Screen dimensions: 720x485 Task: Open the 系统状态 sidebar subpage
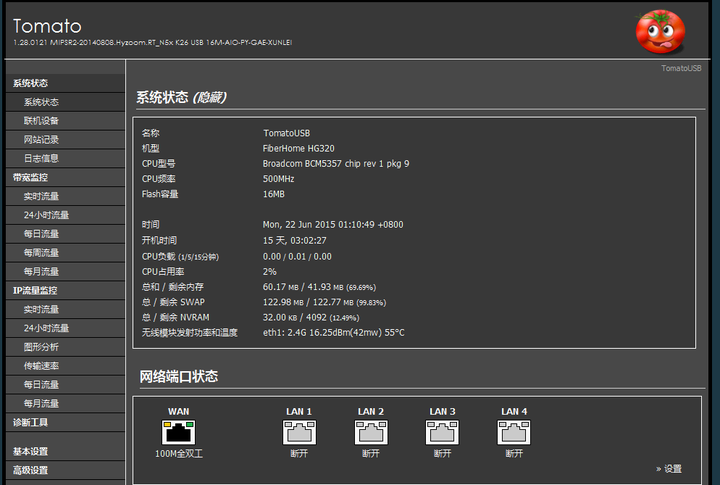point(65,102)
